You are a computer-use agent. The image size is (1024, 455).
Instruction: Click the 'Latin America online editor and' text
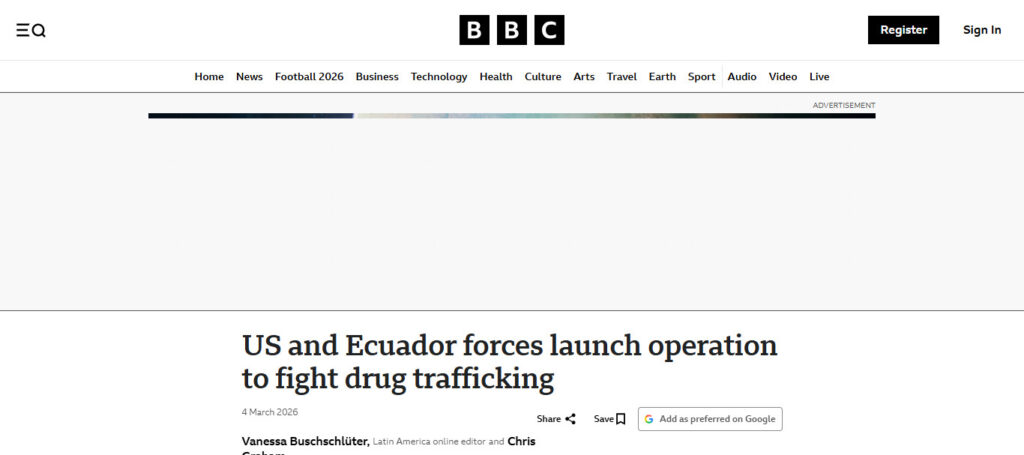[438, 442]
